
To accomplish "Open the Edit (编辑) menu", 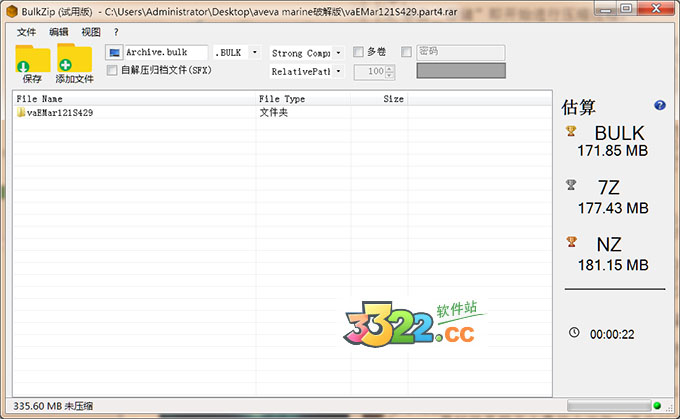I will pos(59,32).
